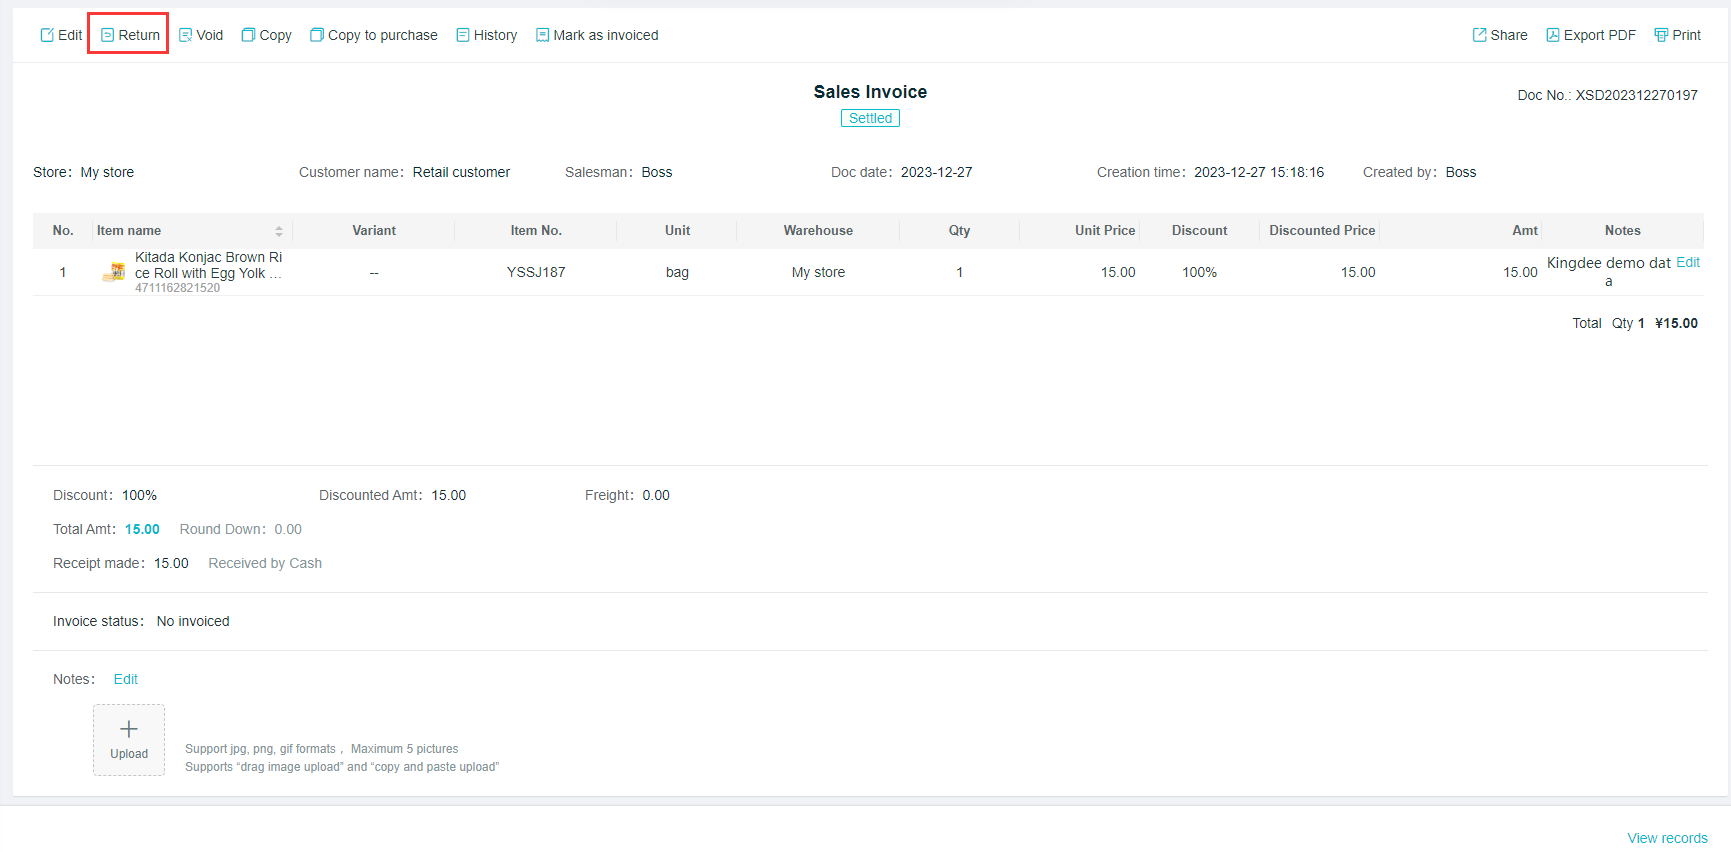This screenshot has height=852, width=1731.
Task: Copy the invoice document
Action: click(266, 35)
